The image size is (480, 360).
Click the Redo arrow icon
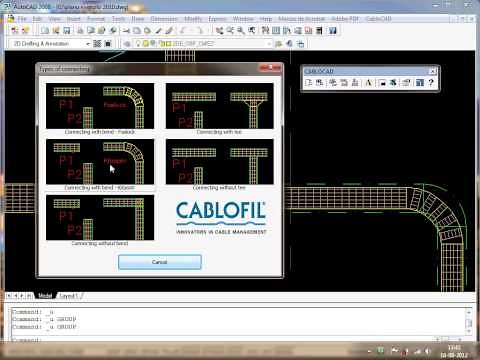click(x=199, y=31)
